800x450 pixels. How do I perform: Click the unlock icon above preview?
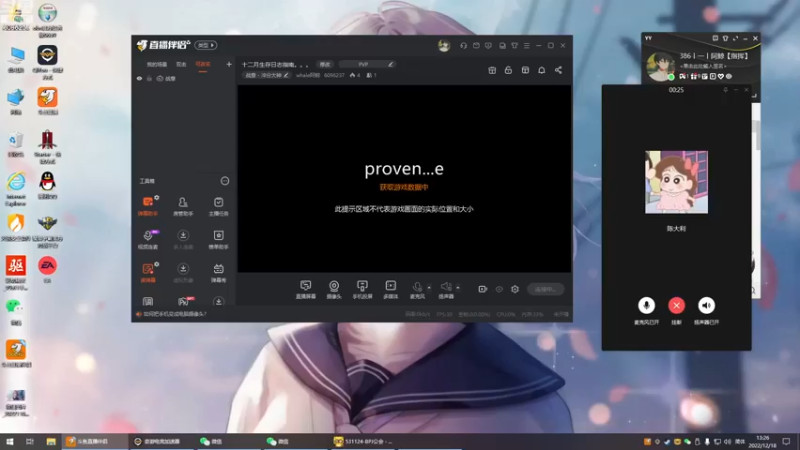pyautogui.click(x=508, y=70)
